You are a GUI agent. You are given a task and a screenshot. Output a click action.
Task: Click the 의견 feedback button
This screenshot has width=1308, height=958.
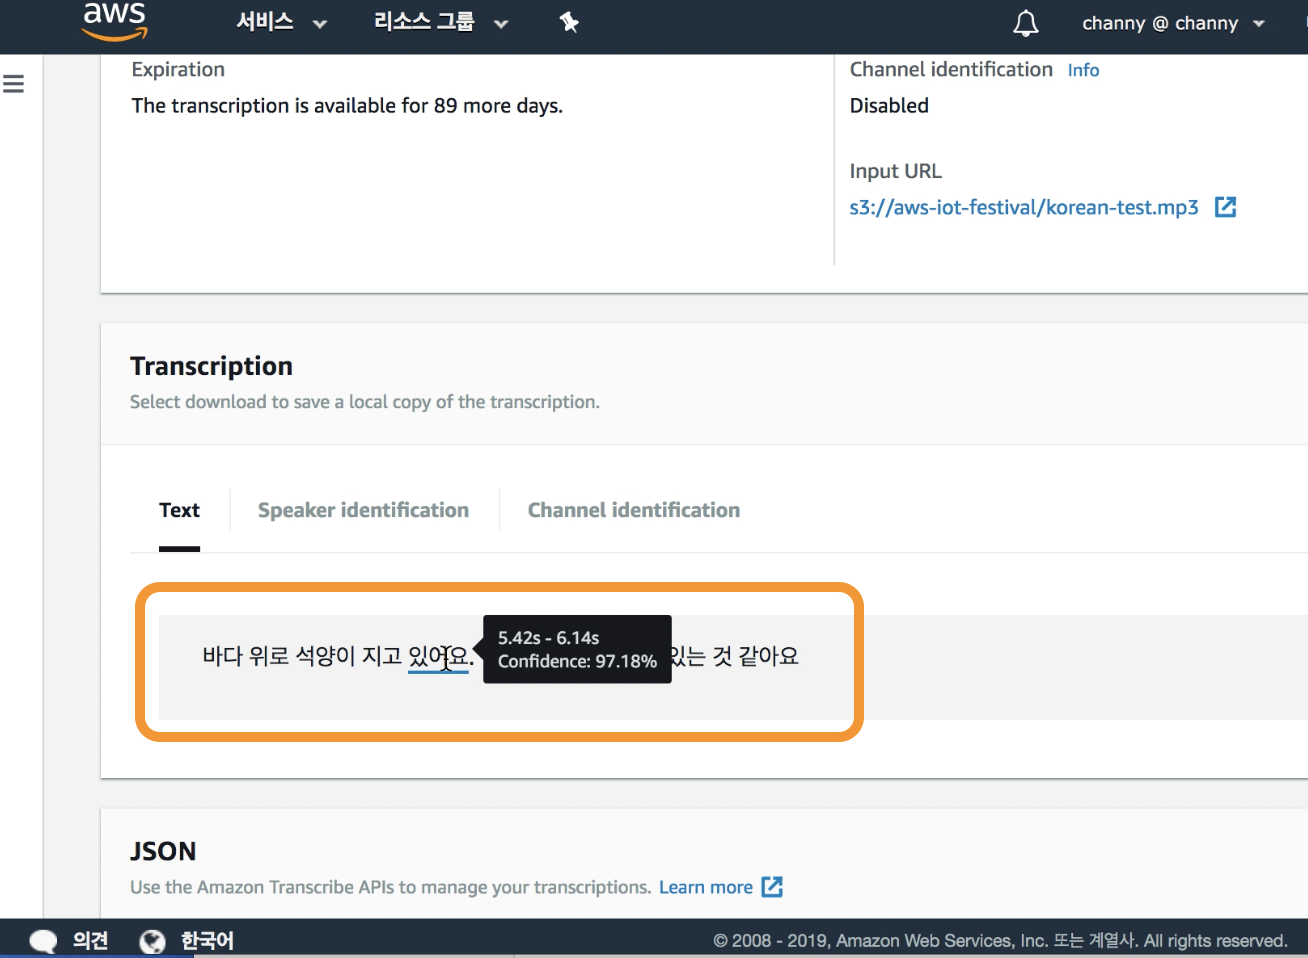tap(90, 941)
